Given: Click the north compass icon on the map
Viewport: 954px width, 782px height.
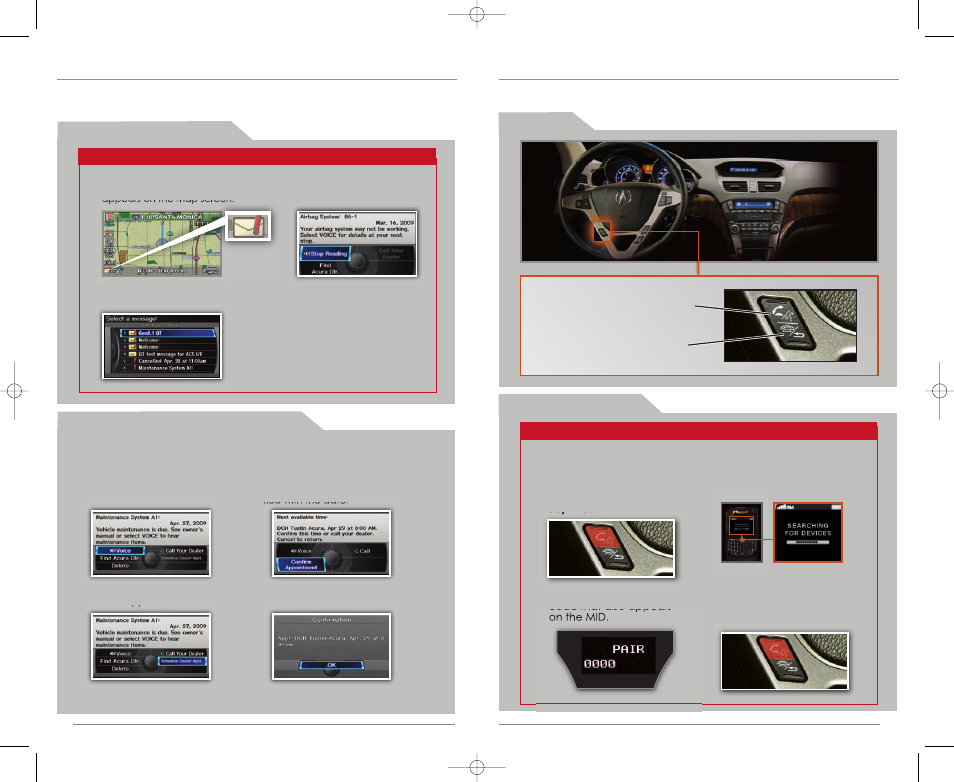Looking at the screenshot, I should 109,217.
